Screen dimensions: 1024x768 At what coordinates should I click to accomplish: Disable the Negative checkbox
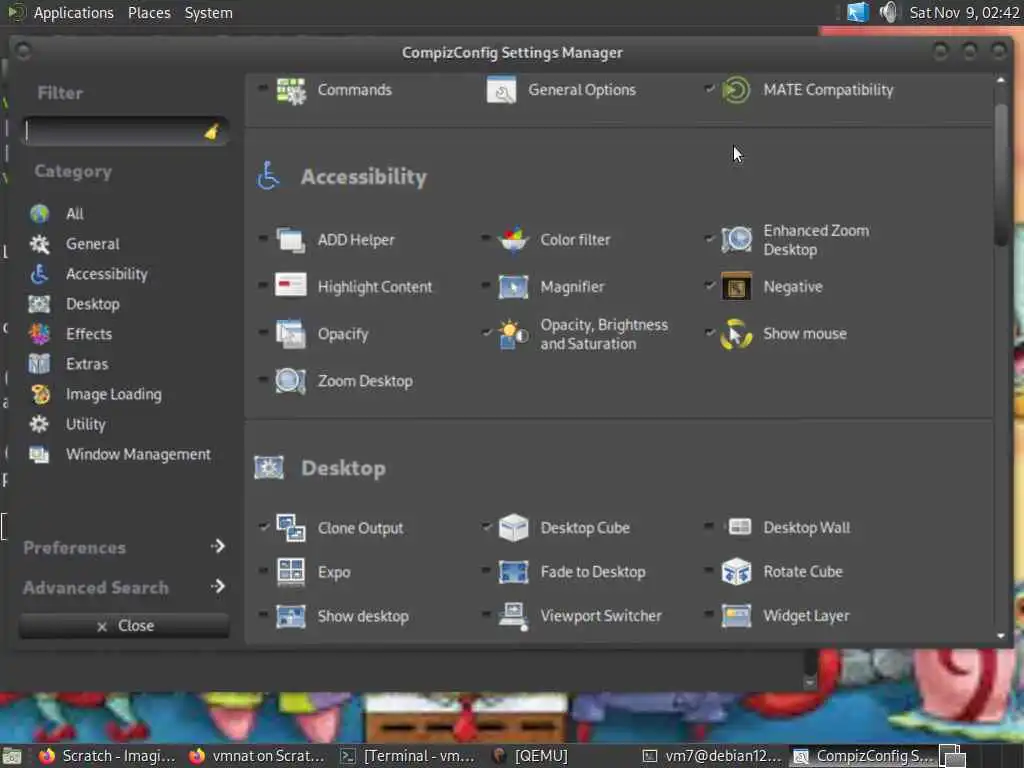coord(709,285)
